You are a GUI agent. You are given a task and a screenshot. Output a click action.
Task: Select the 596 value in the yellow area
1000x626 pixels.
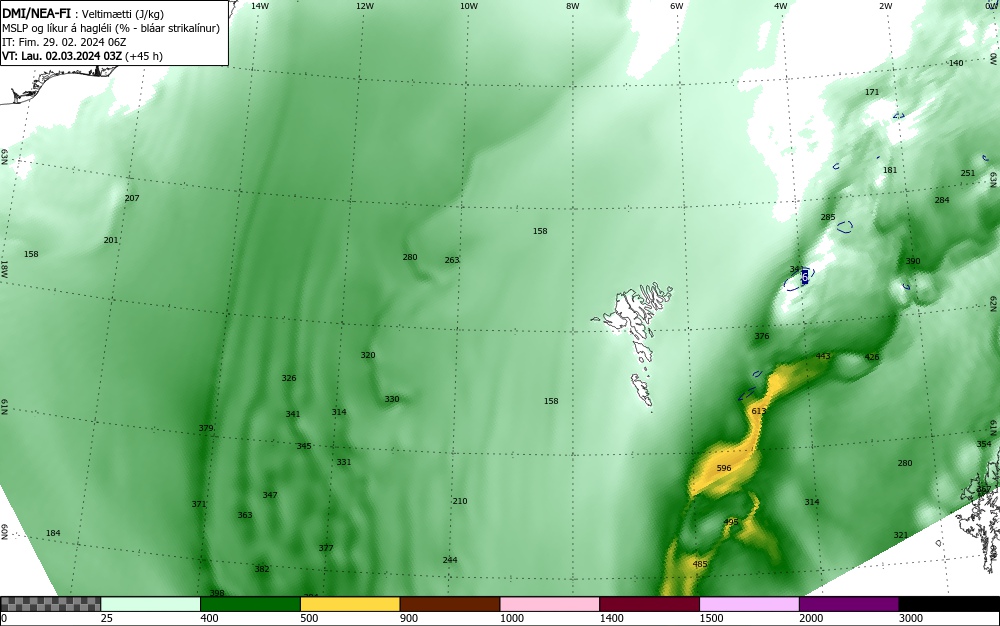click(724, 468)
